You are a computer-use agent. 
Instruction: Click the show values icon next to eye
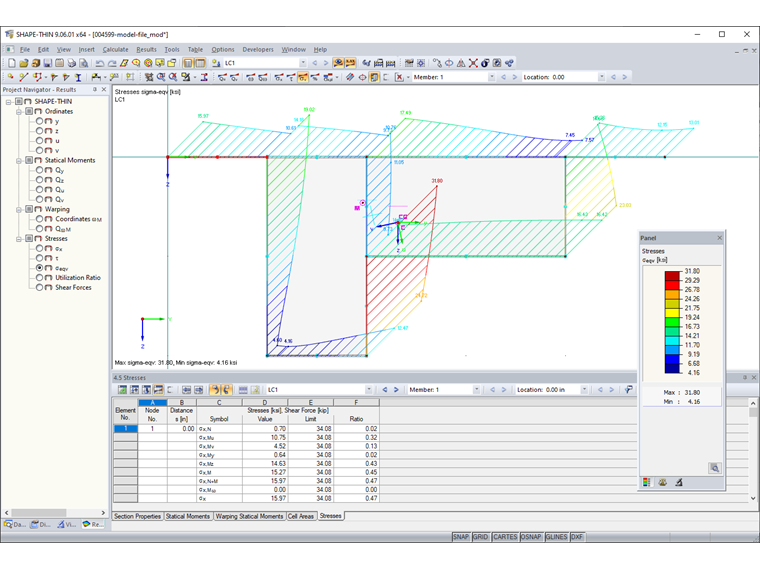click(350, 63)
